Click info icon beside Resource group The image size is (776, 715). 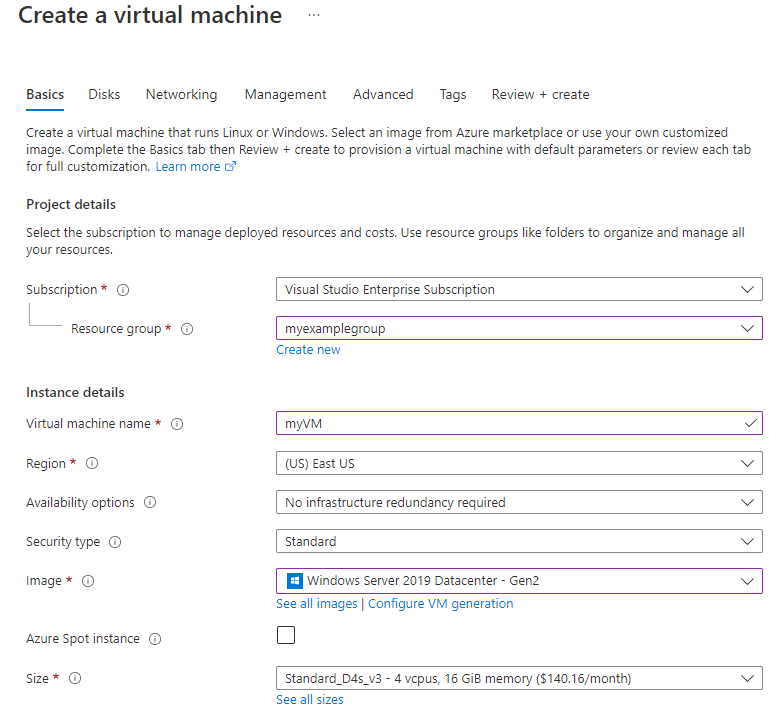[187, 329]
